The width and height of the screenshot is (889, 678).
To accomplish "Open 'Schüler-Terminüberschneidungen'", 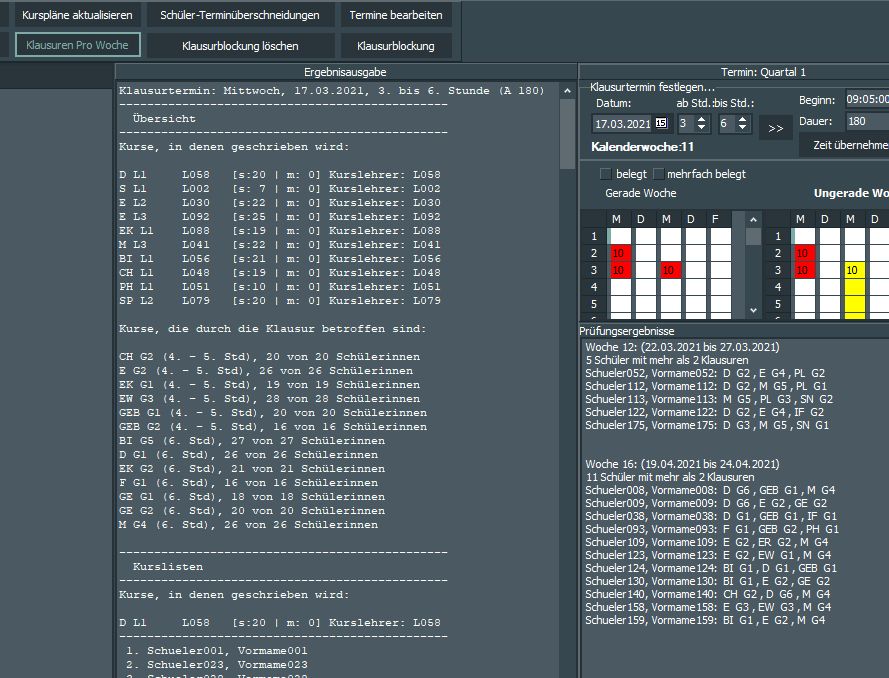I will tap(240, 15).
